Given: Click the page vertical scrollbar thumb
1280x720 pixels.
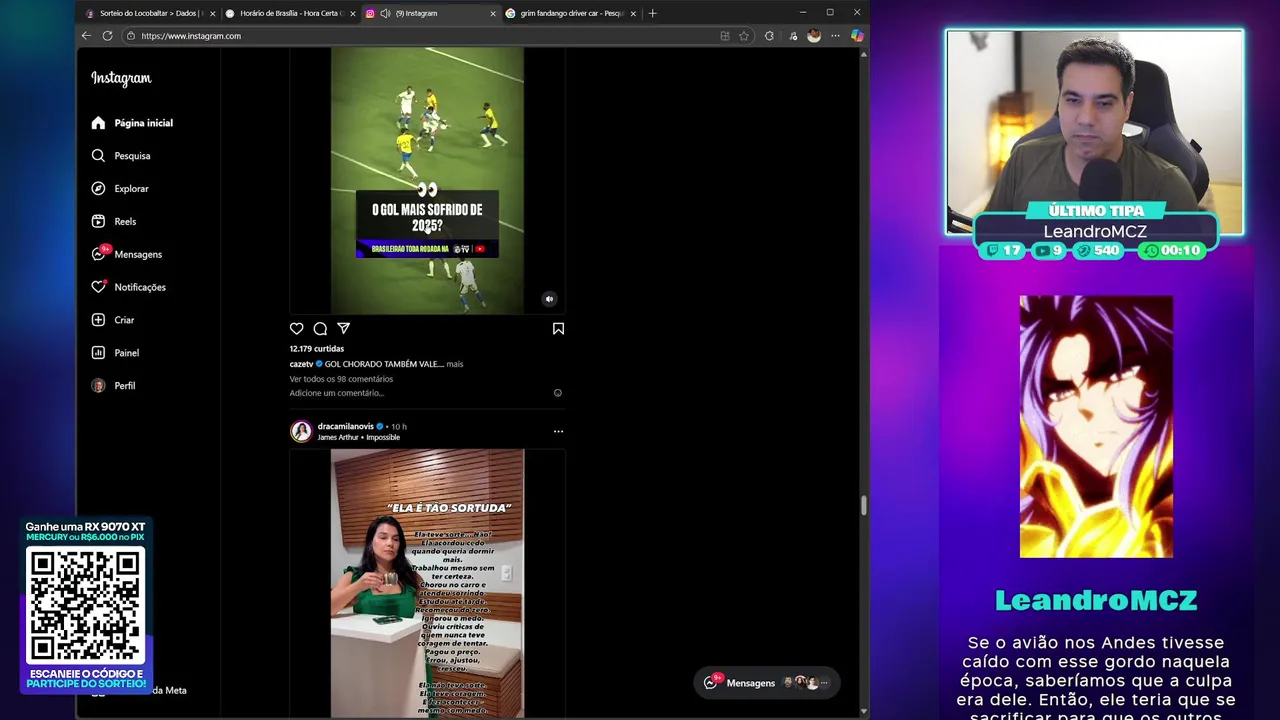Looking at the screenshot, I should [x=864, y=505].
